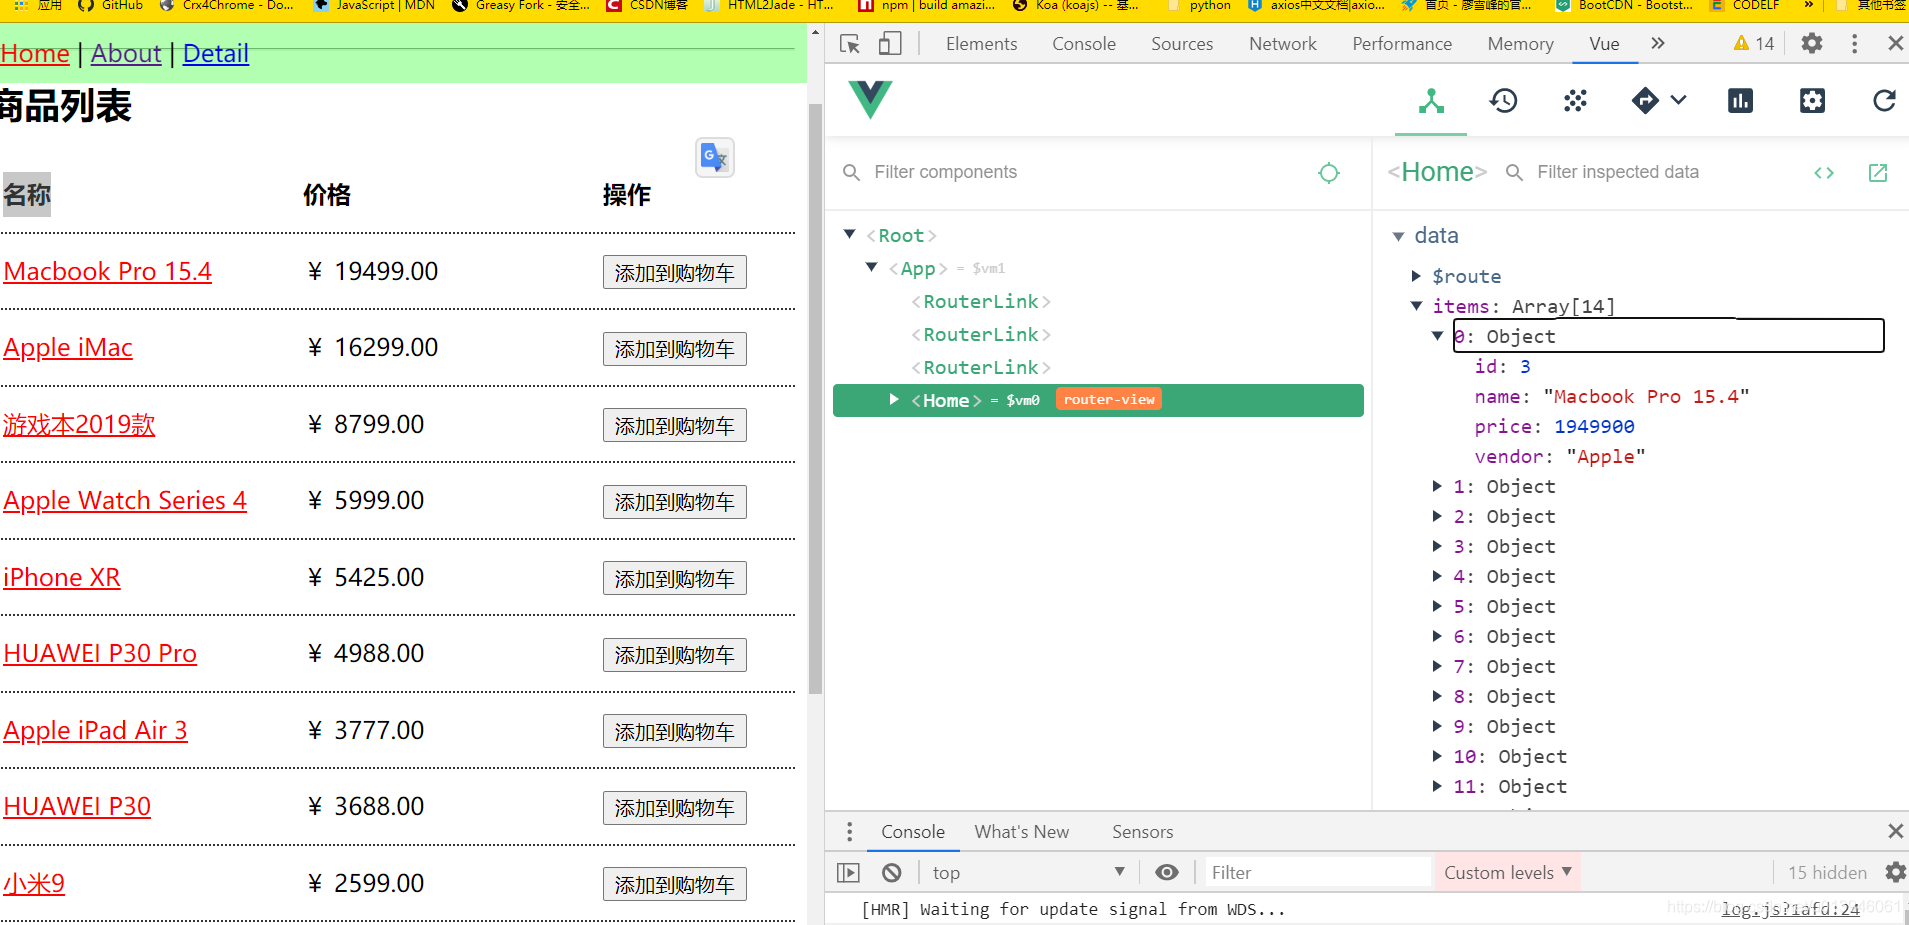The height and width of the screenshot is (925, 1909).
Task: Open DevTools settings gear
Action: [1812, 43]
